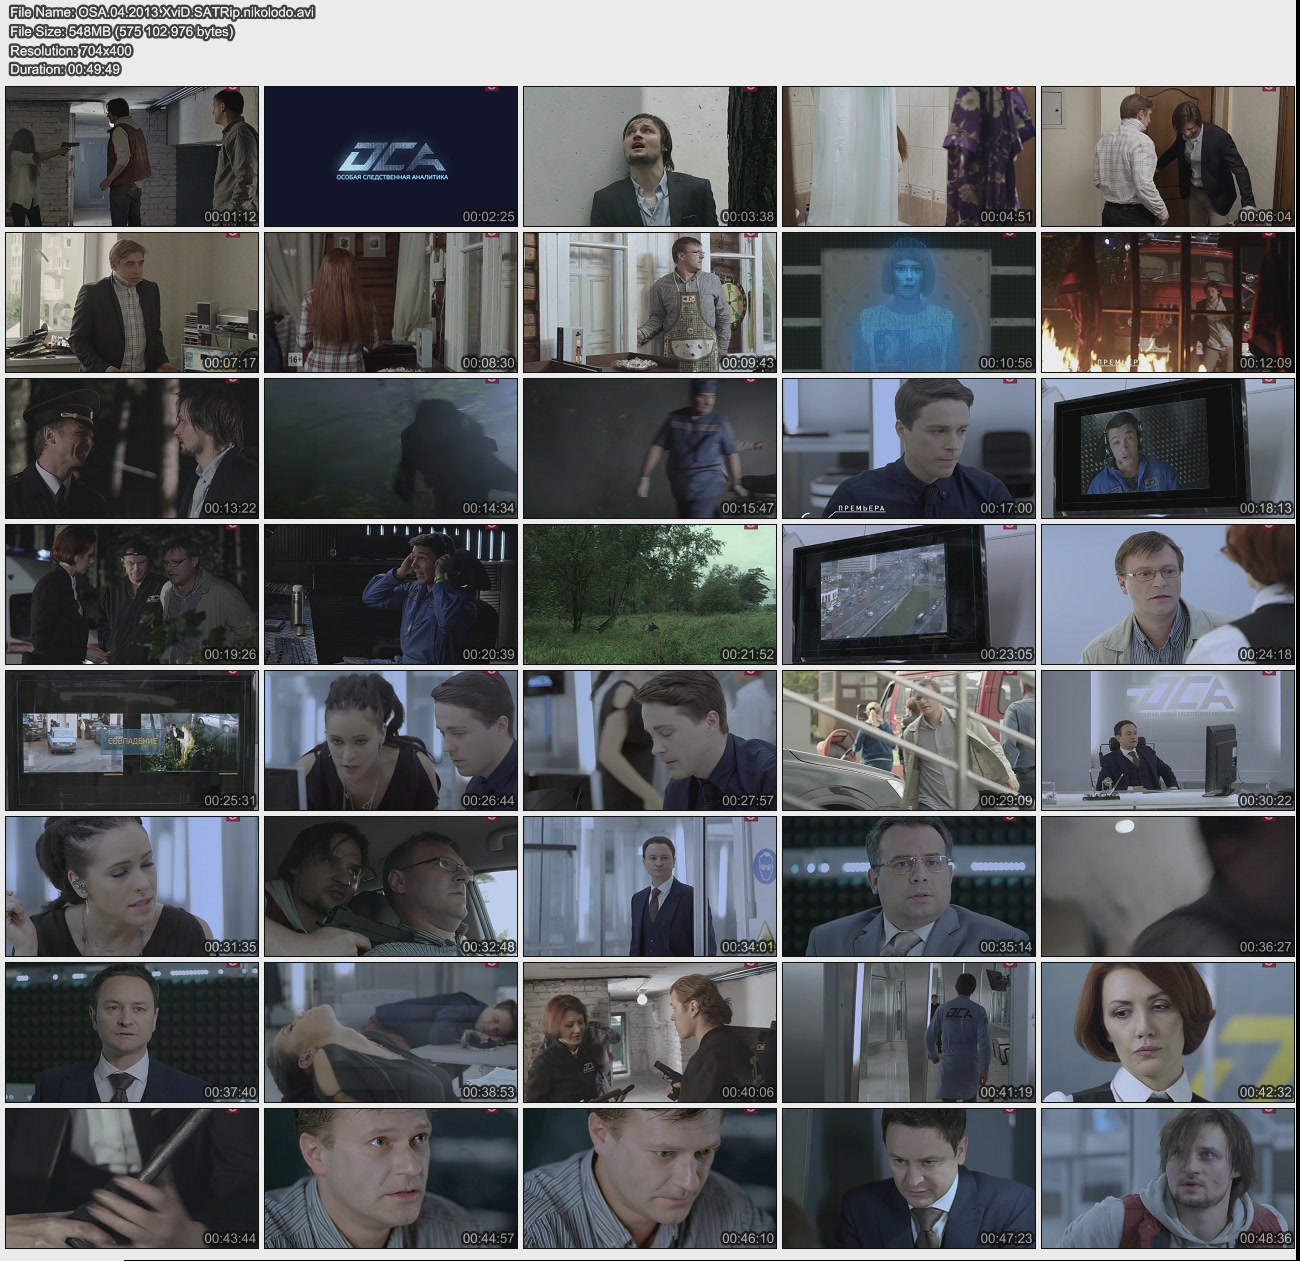The width and height of the screenshot is (1300, 1261).
Task: Open the frame timestamped 00:01:12
Action: (132, 156)
